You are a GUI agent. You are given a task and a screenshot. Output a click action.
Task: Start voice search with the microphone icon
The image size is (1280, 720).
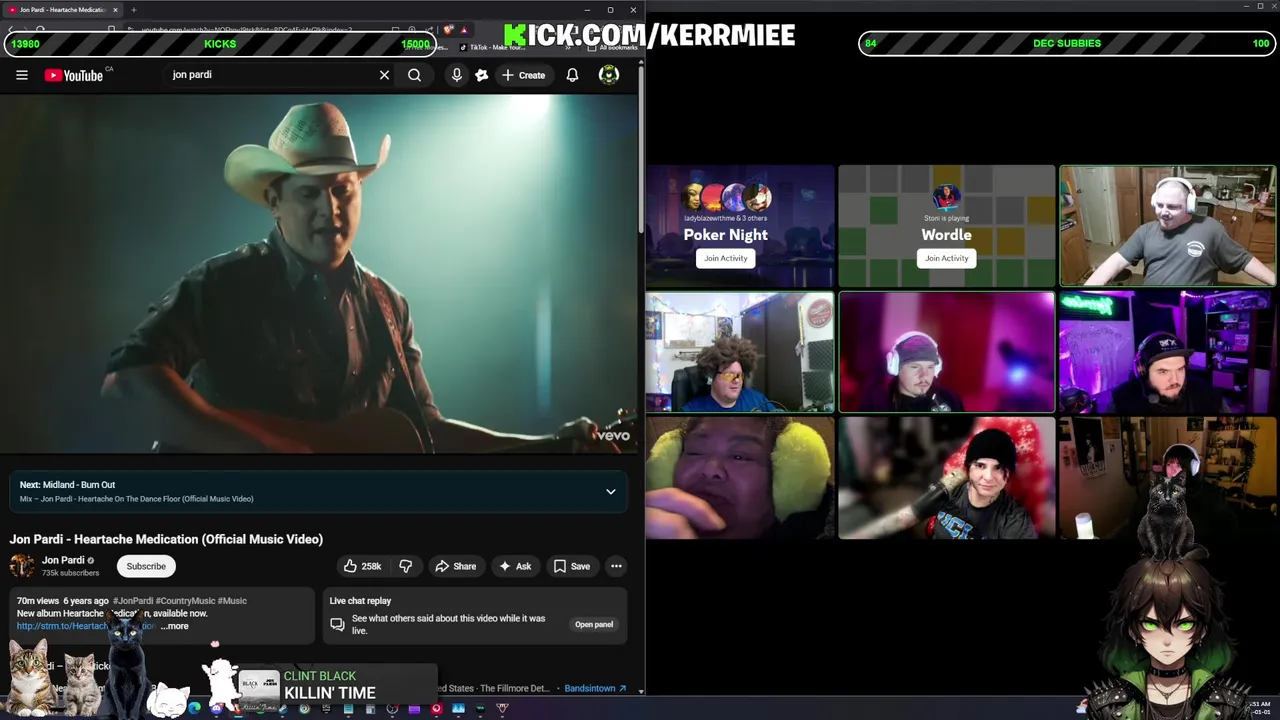pos(457,75)
